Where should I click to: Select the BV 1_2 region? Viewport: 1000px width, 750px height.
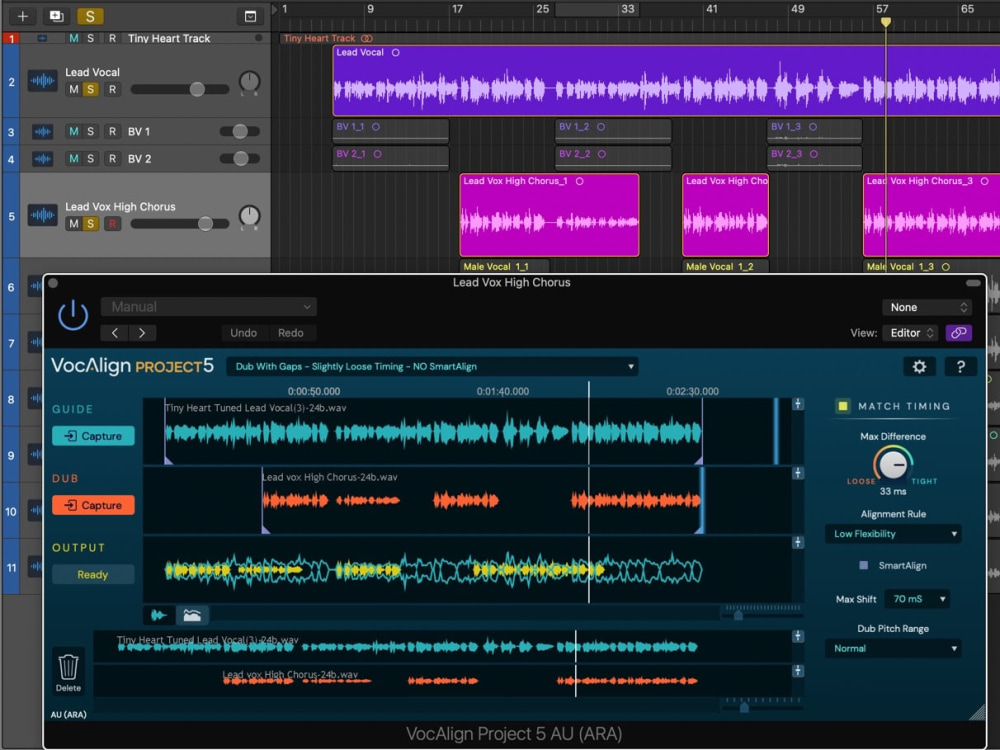pos(613,131)
